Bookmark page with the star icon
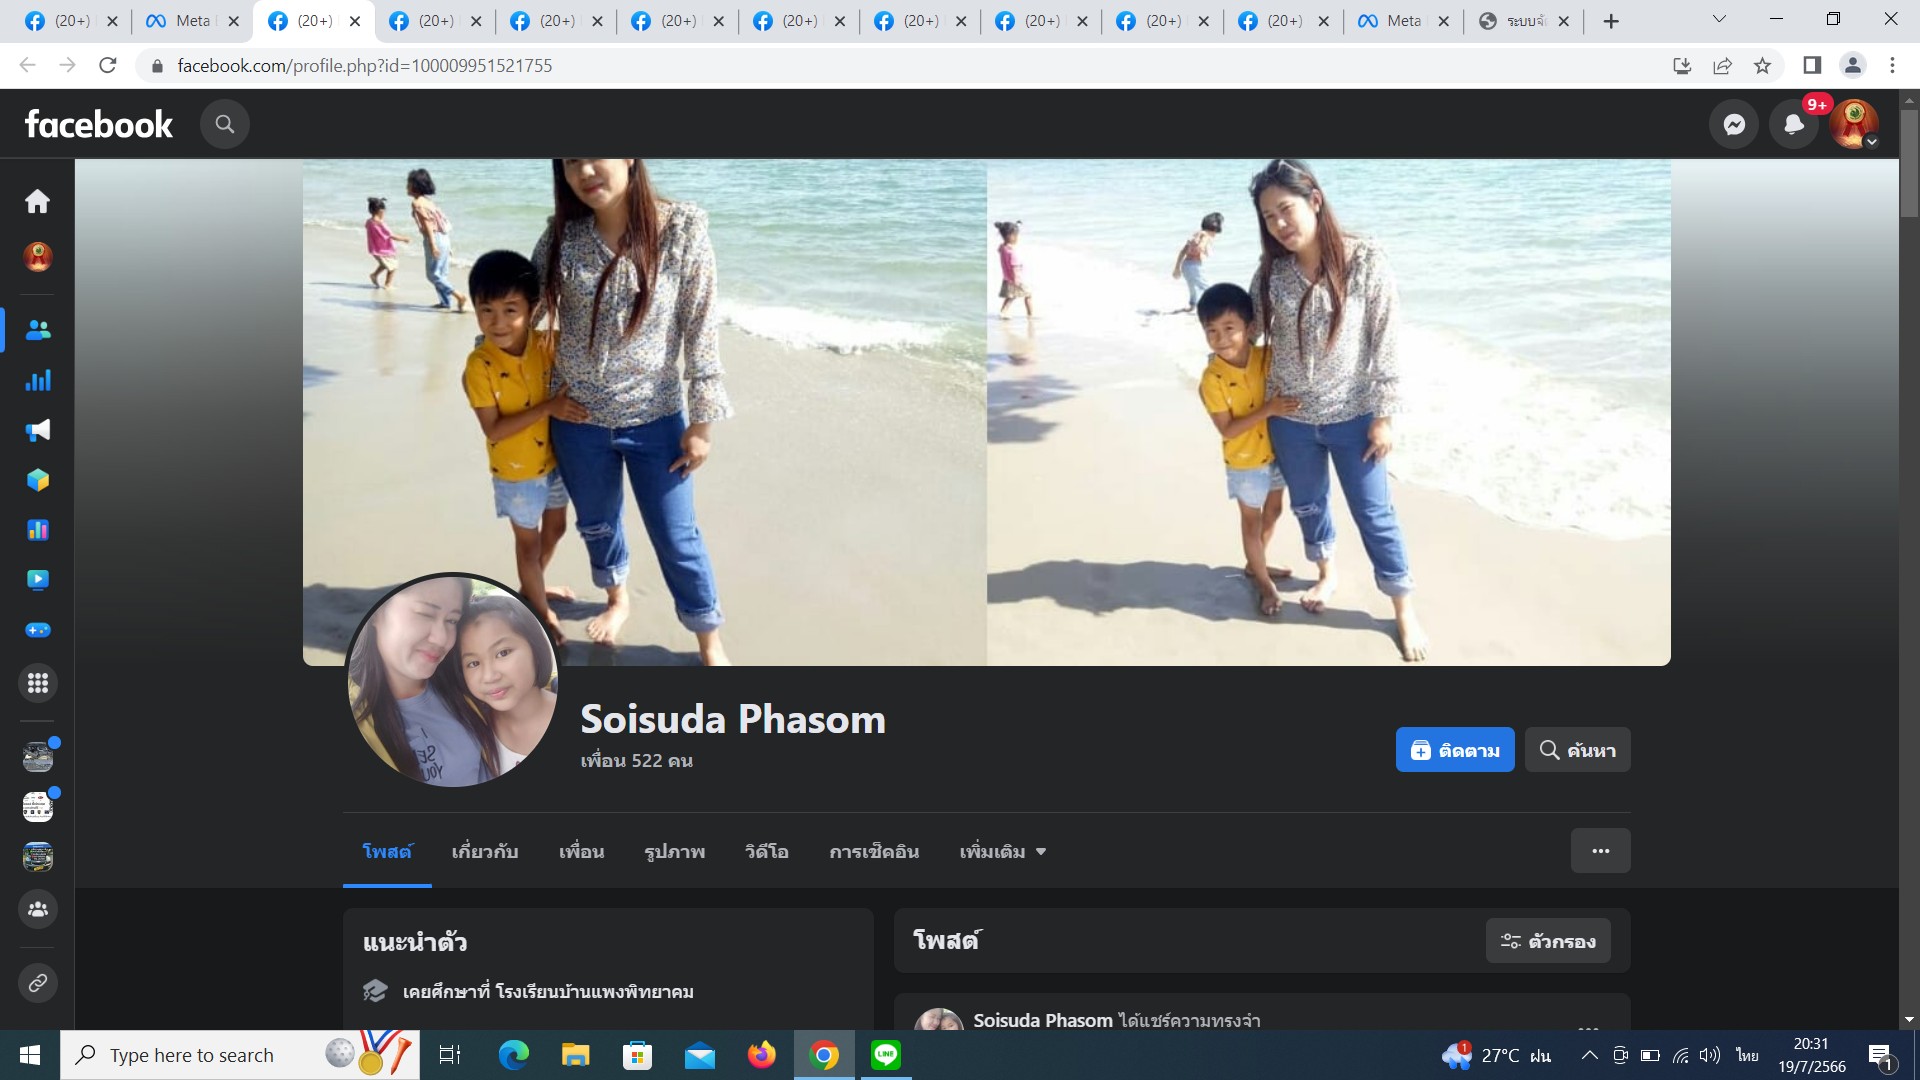 1762,66
